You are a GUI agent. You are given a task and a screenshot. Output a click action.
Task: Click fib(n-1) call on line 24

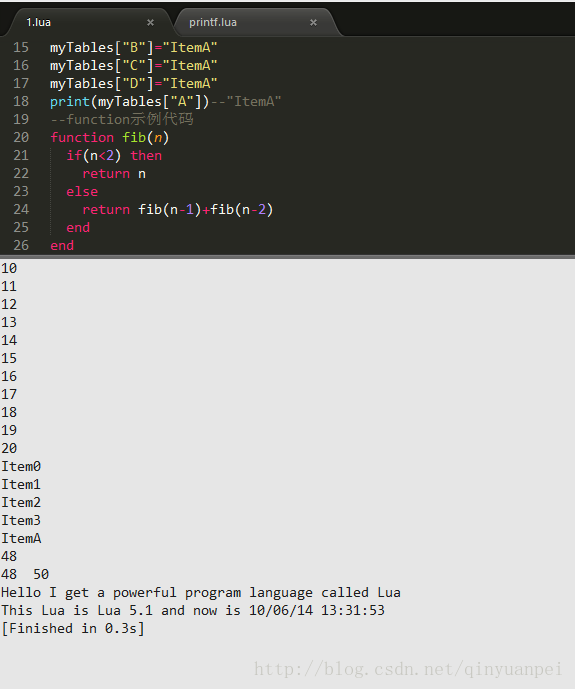[170, 210]
